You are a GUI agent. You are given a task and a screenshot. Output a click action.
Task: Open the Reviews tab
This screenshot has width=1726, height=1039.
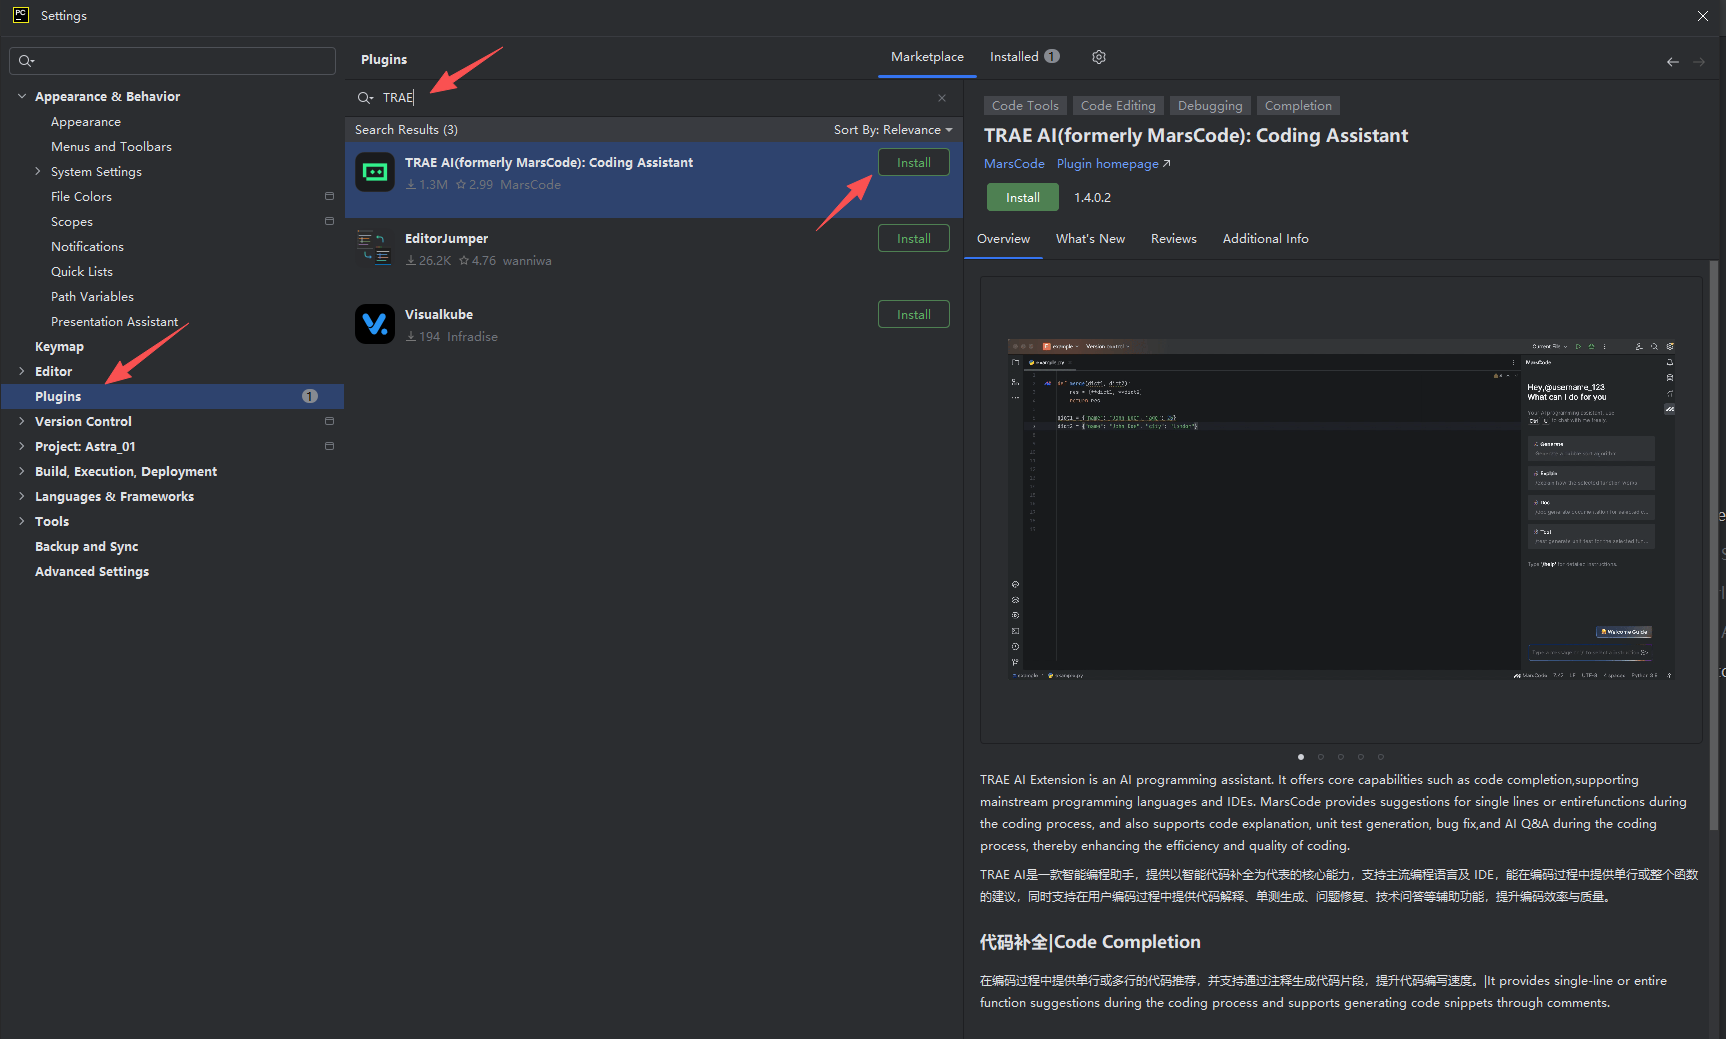click(1173, 239)
